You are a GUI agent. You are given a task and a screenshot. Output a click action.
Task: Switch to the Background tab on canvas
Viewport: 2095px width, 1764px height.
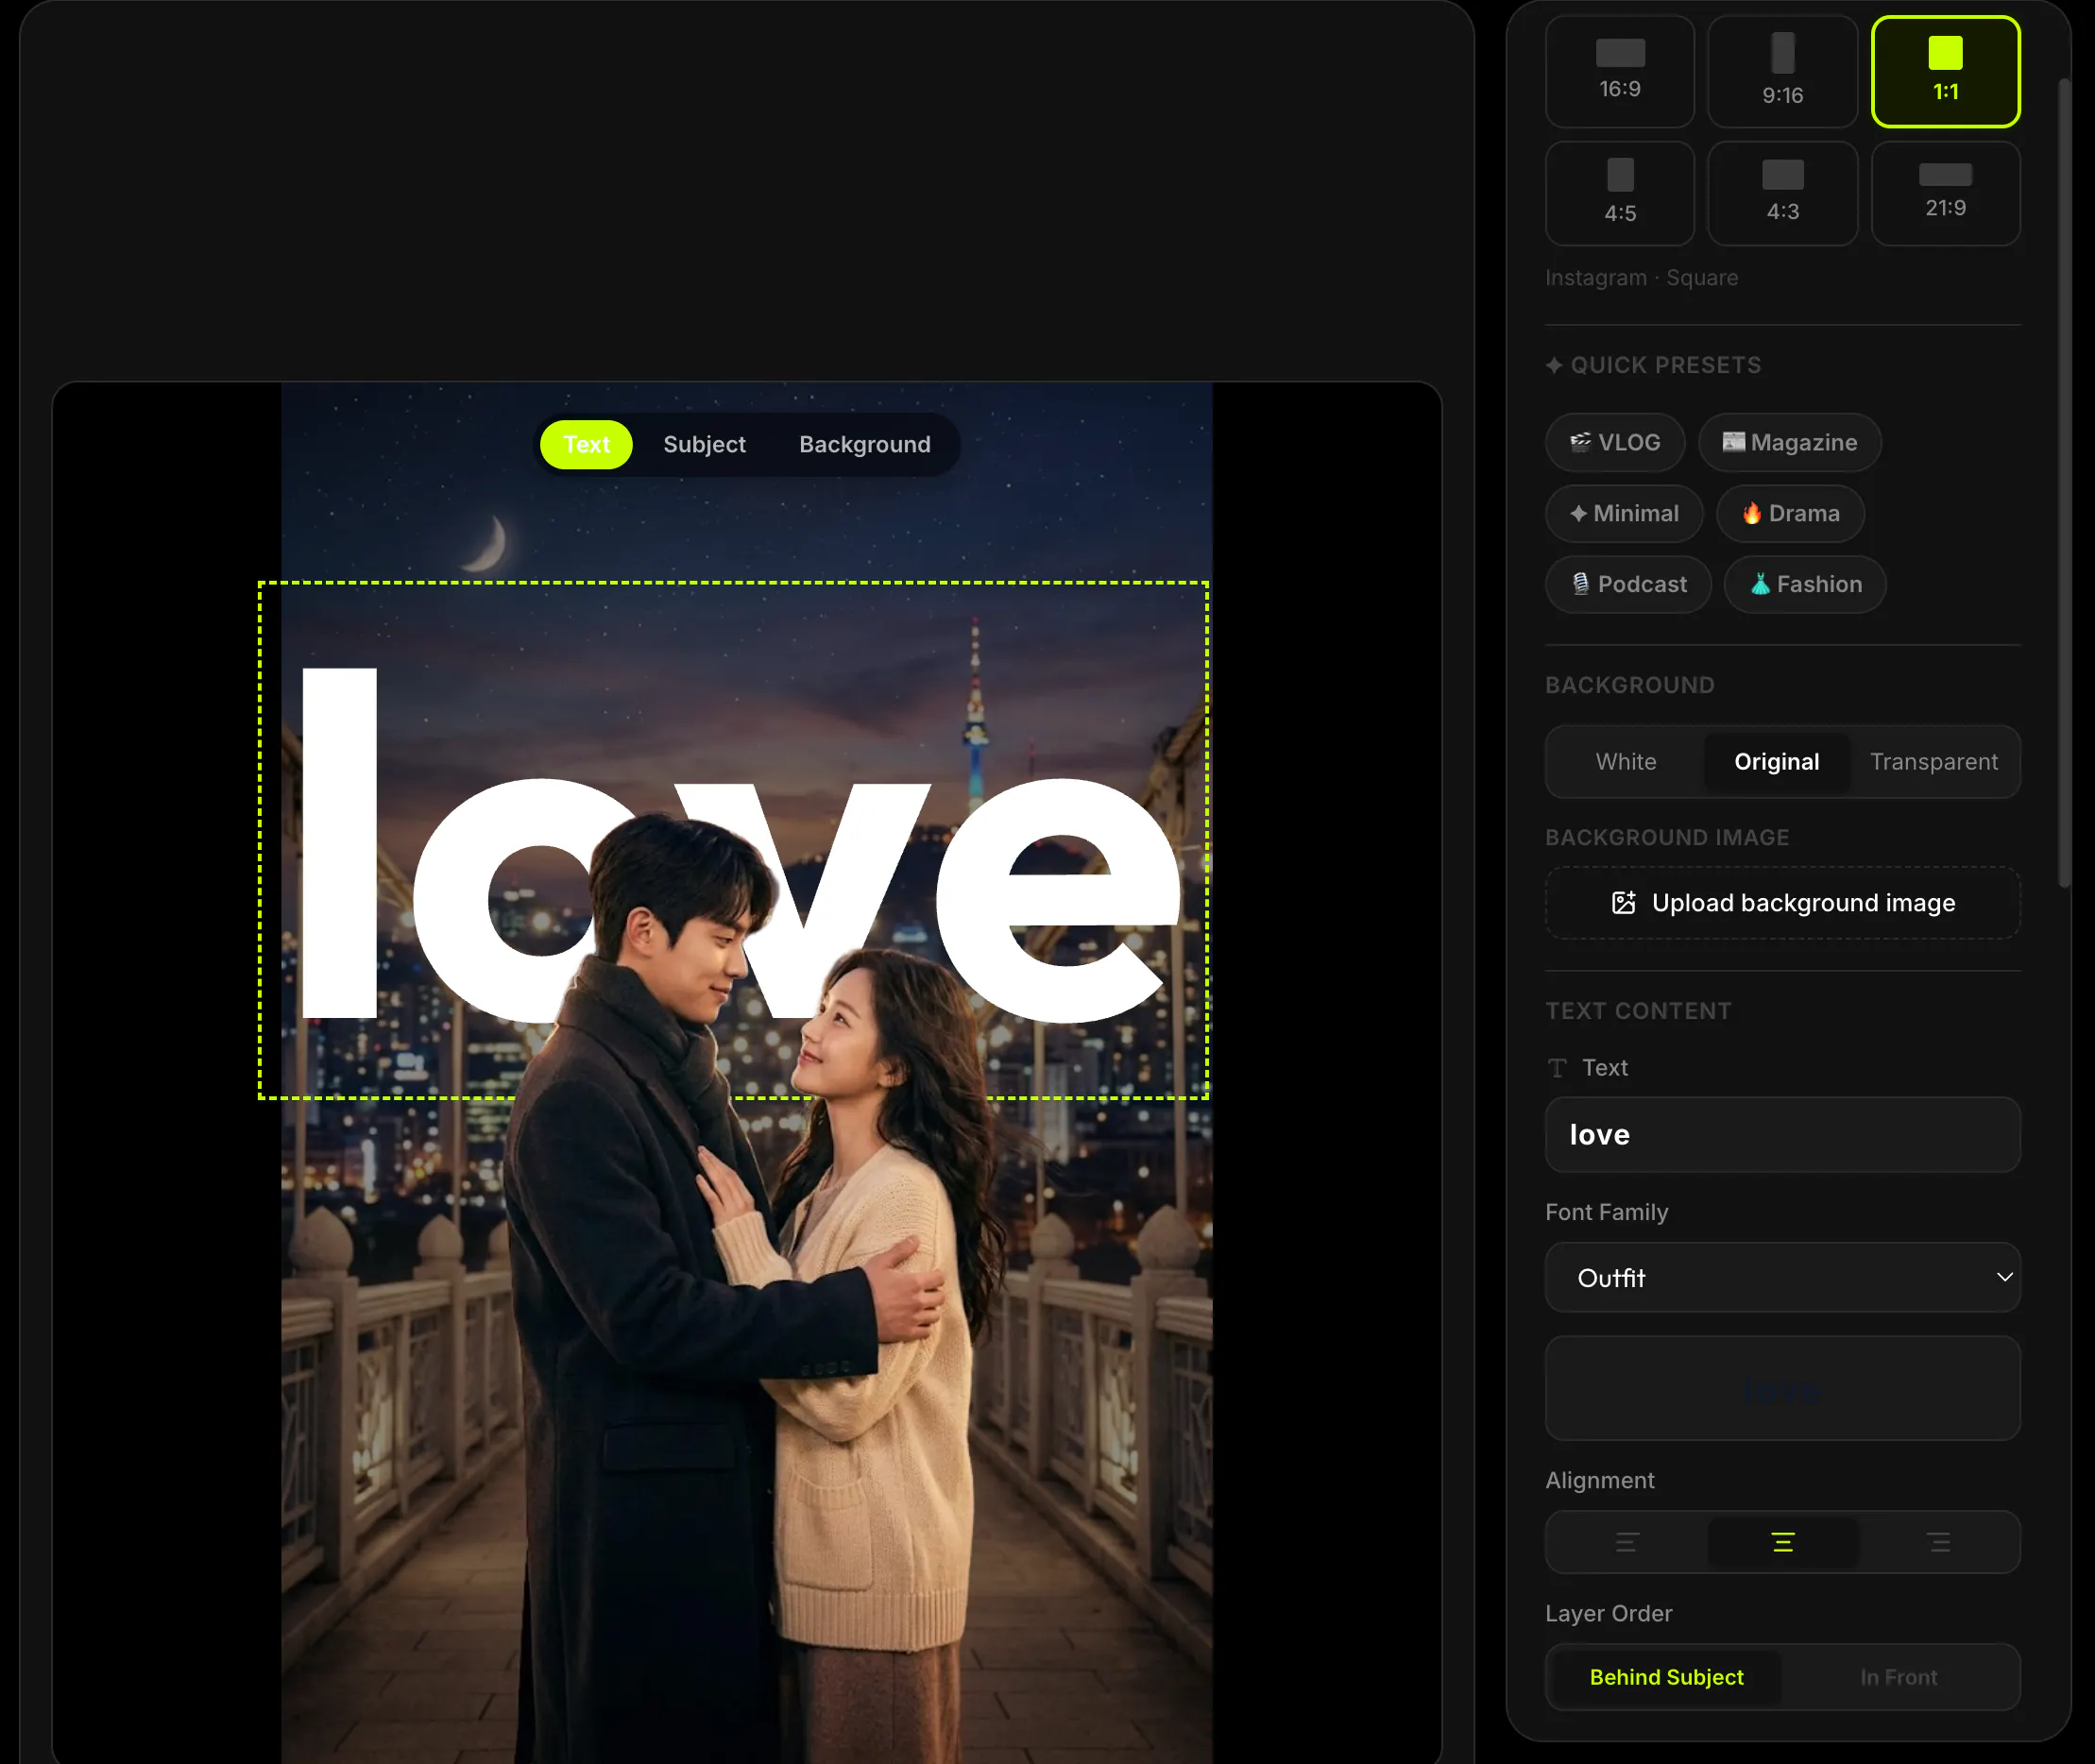pyautogui.click(x=864, y=444)
